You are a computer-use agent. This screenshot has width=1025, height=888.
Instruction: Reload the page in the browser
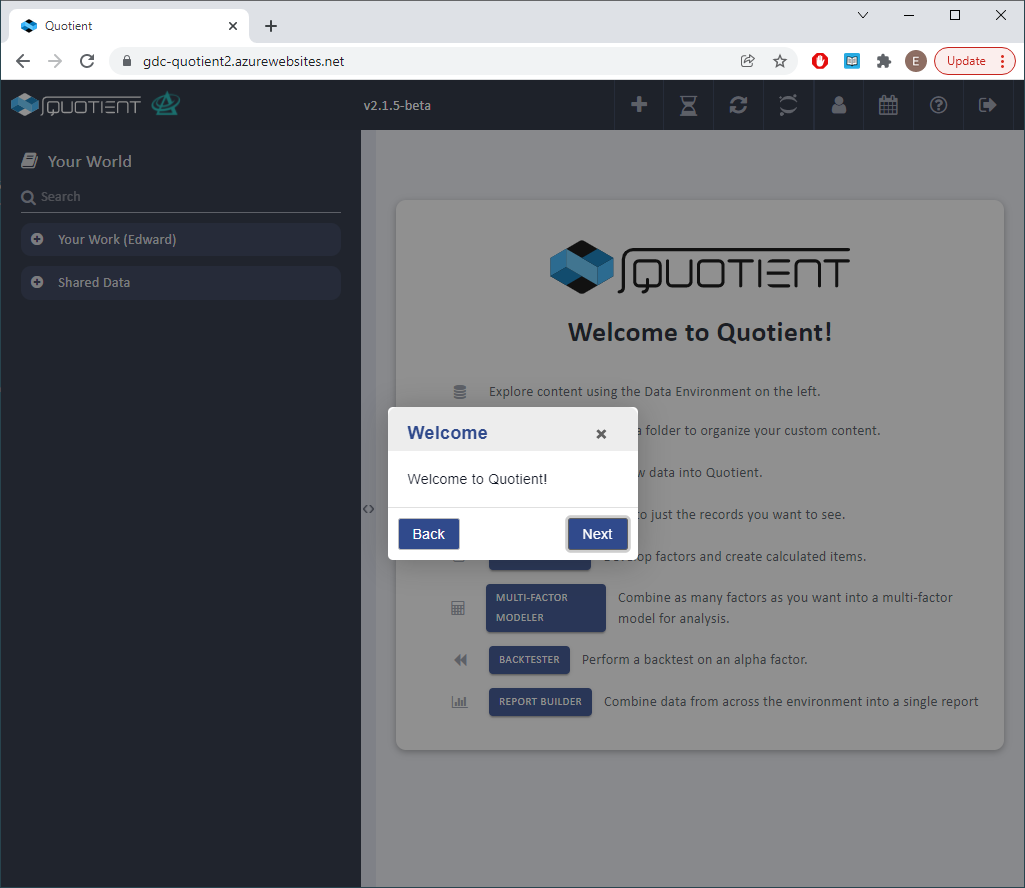(x=87, y=61)
